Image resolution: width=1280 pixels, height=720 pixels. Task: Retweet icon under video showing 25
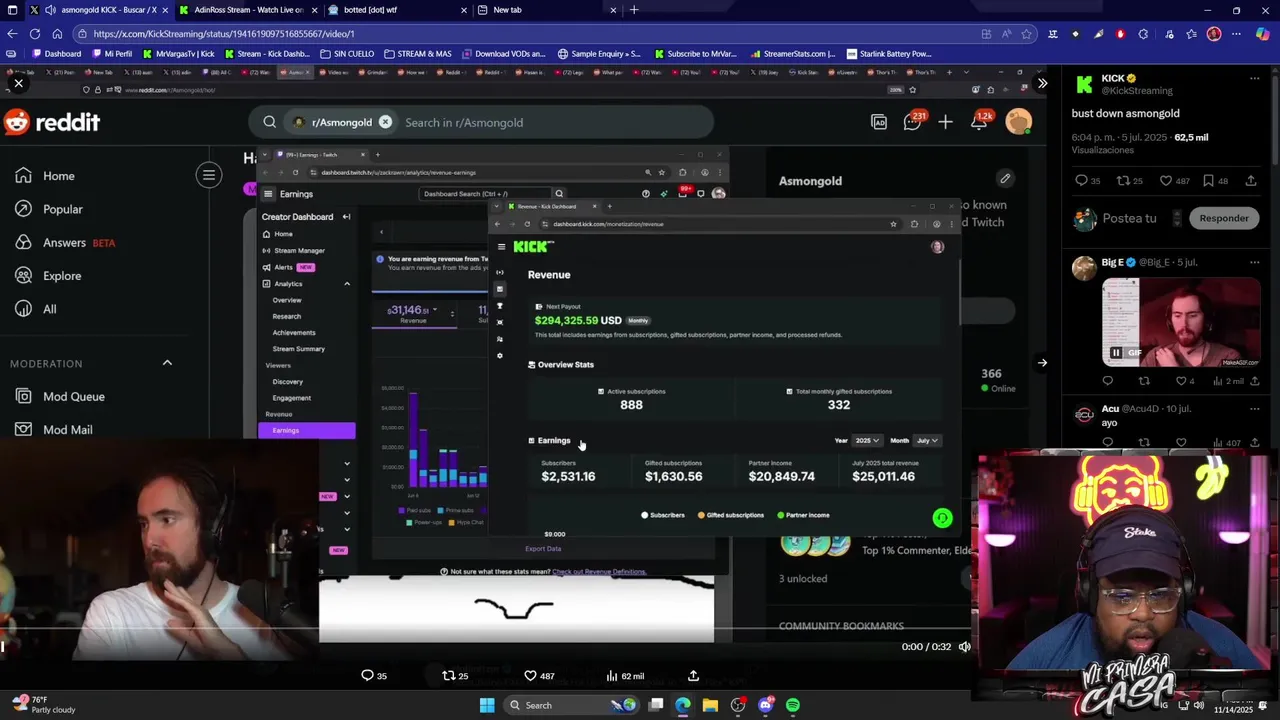tap(455, 676)
